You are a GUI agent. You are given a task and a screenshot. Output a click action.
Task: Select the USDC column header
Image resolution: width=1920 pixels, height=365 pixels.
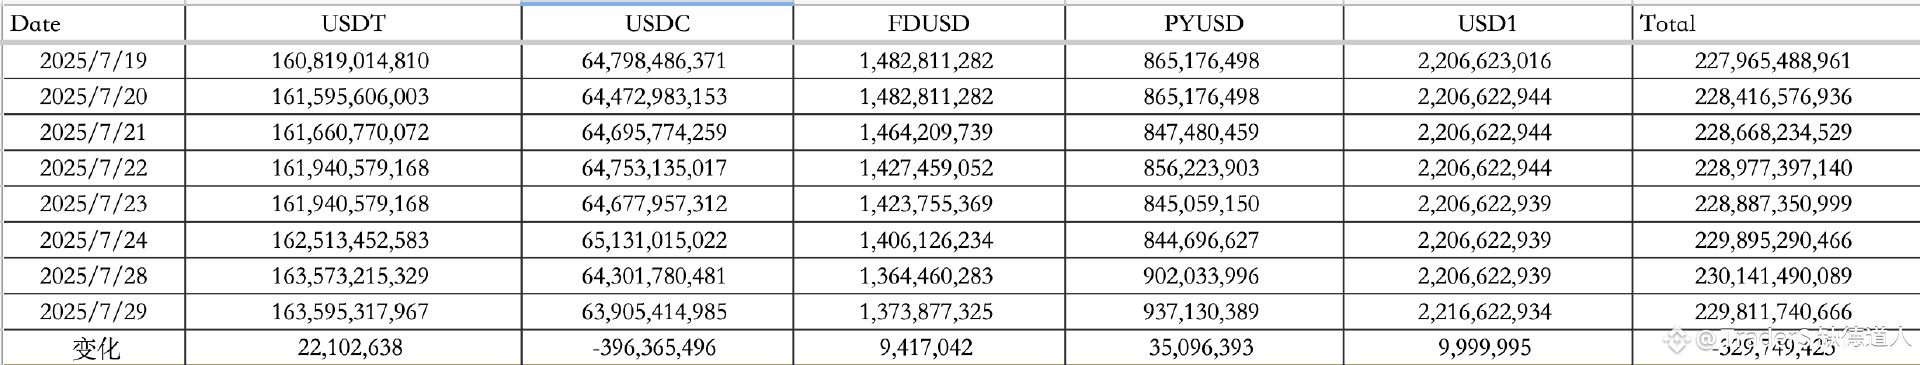657,23
